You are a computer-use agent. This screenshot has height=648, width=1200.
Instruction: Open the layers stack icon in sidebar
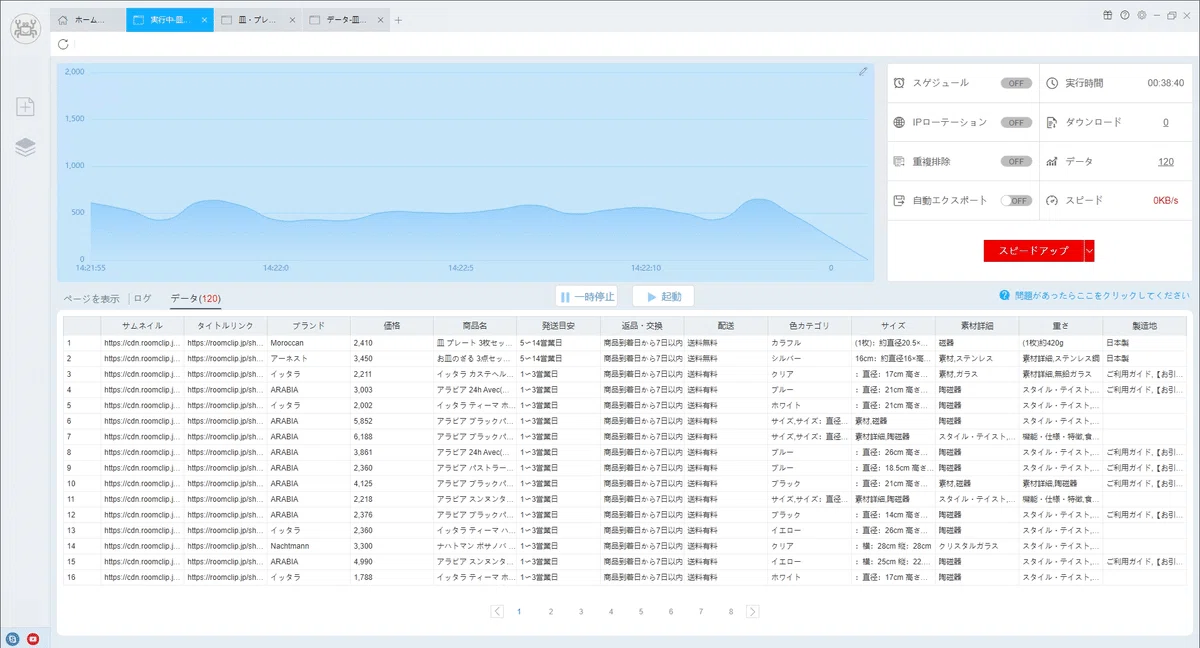(x=25, y=147)
